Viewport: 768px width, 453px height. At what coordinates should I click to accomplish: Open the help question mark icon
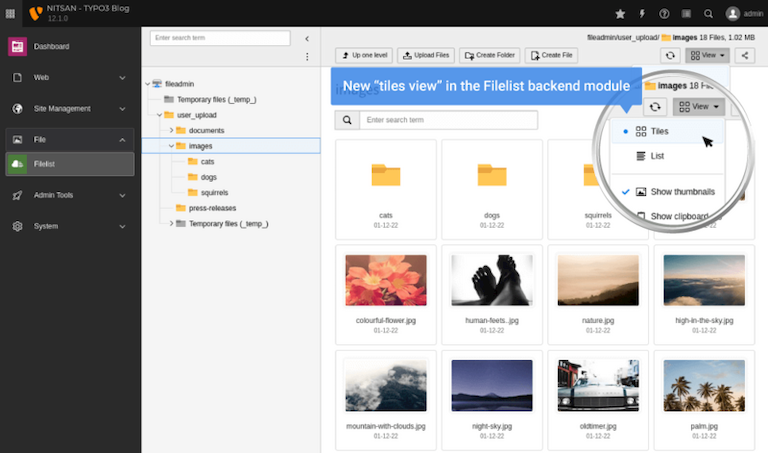[x=665, y=14]
